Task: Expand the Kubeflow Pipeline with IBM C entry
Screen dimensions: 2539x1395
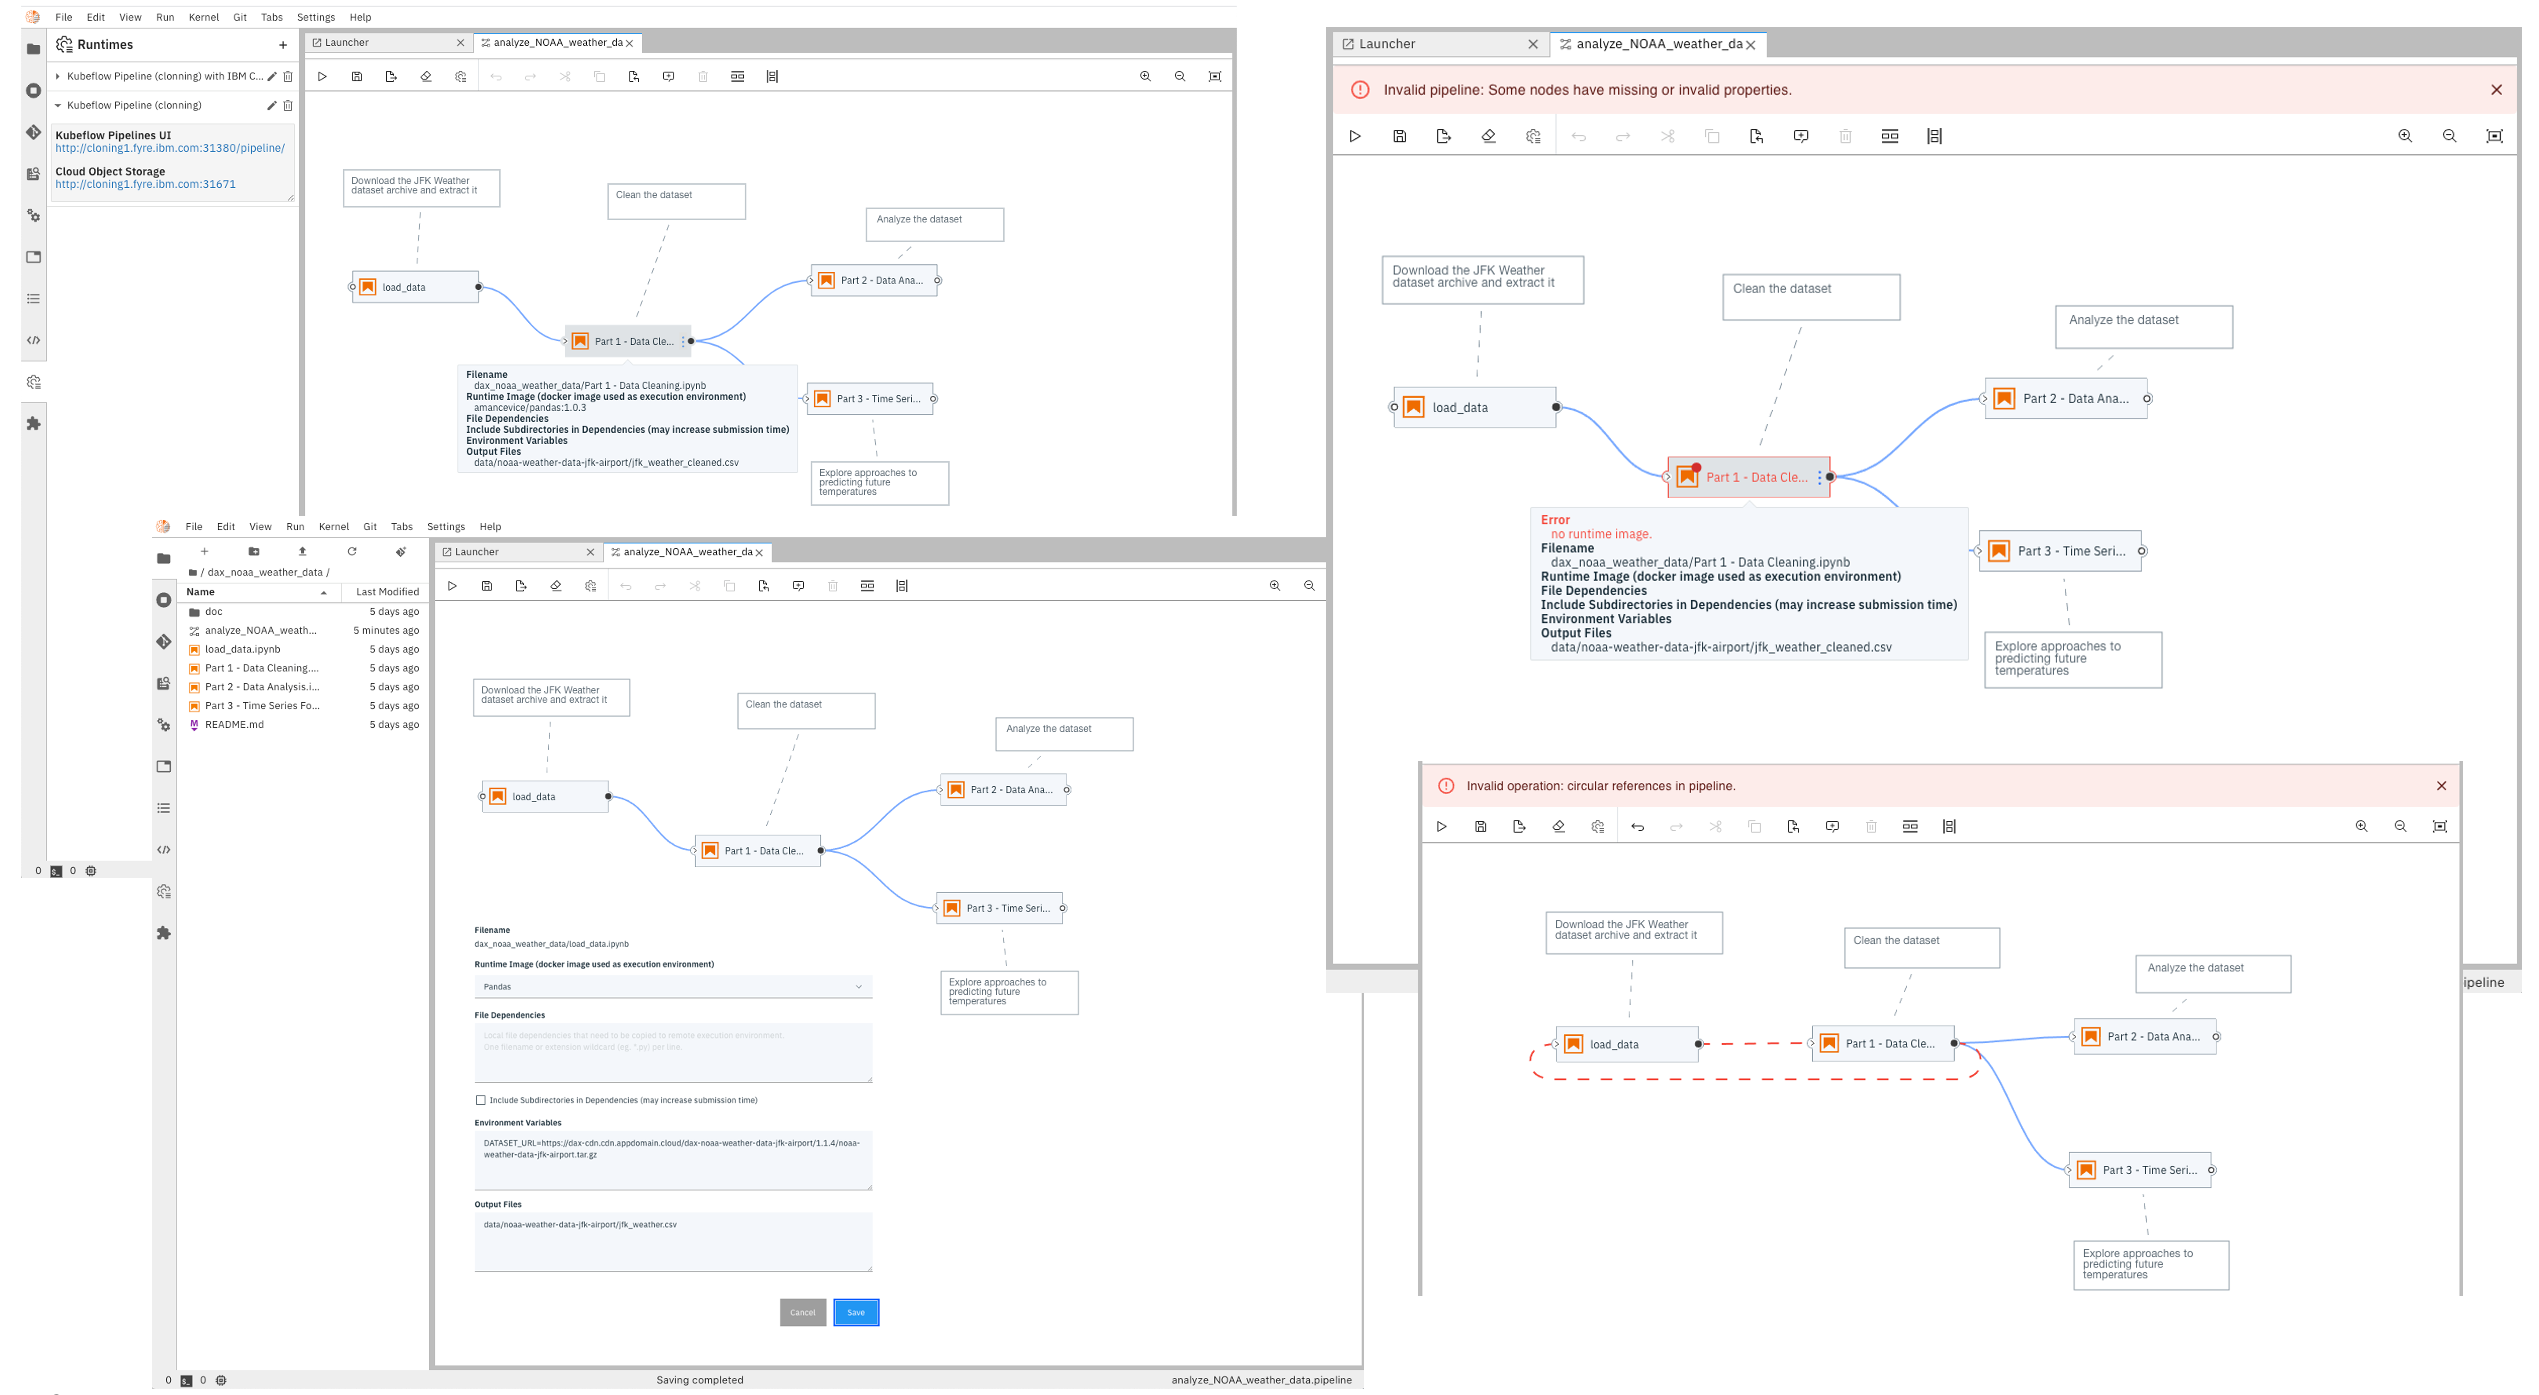Action: point(58,76)
